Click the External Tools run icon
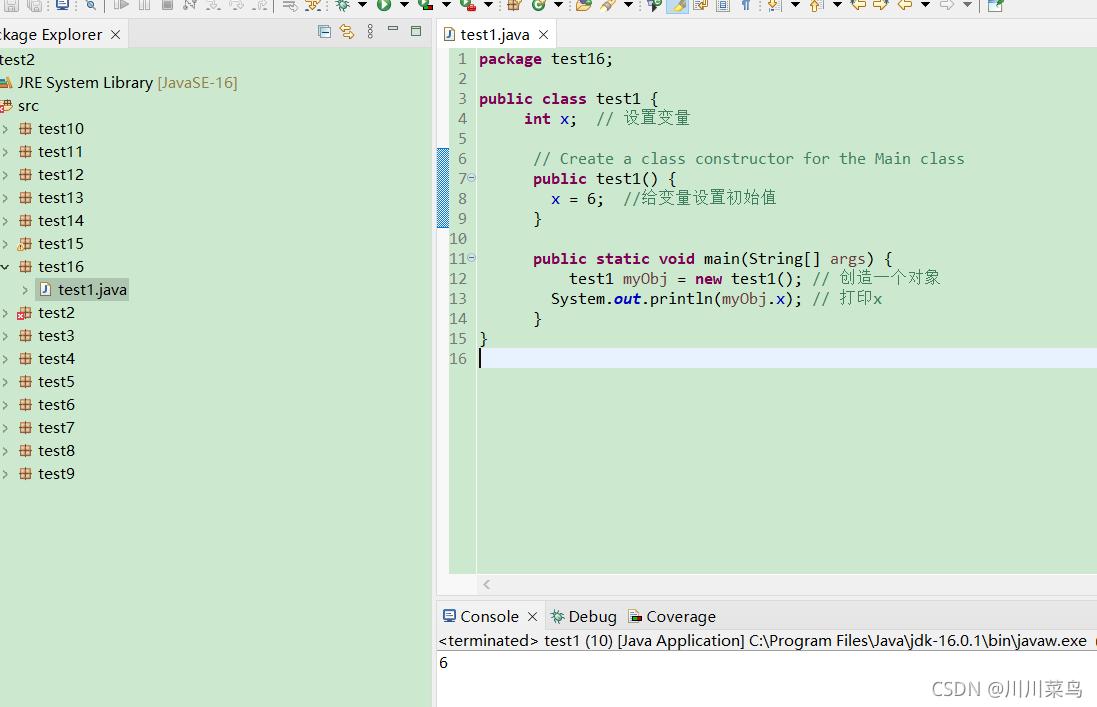Image resolution: width=1097 pixels, height=707 pixels. click(467, 5)
